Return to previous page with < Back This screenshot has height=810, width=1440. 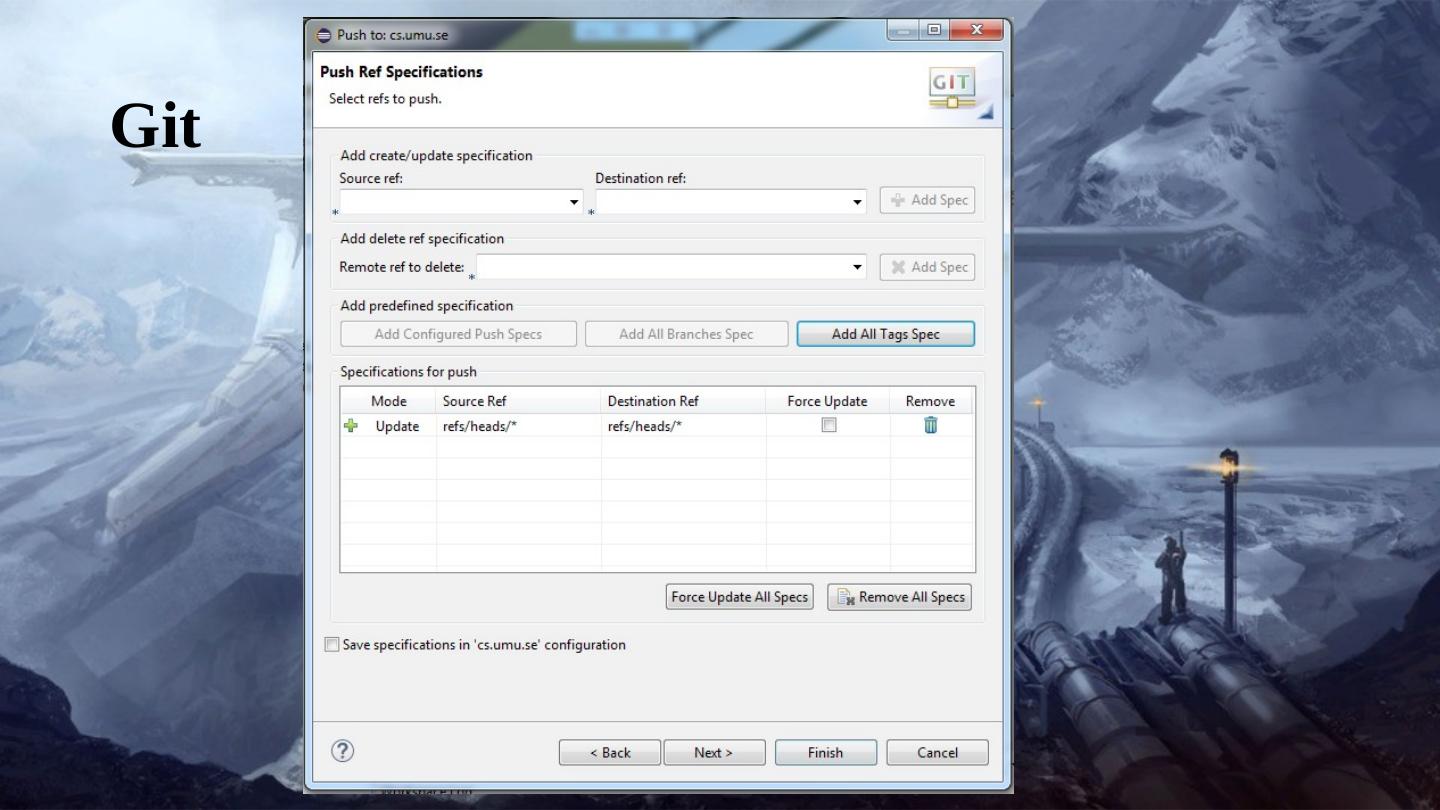pos(610,753)
